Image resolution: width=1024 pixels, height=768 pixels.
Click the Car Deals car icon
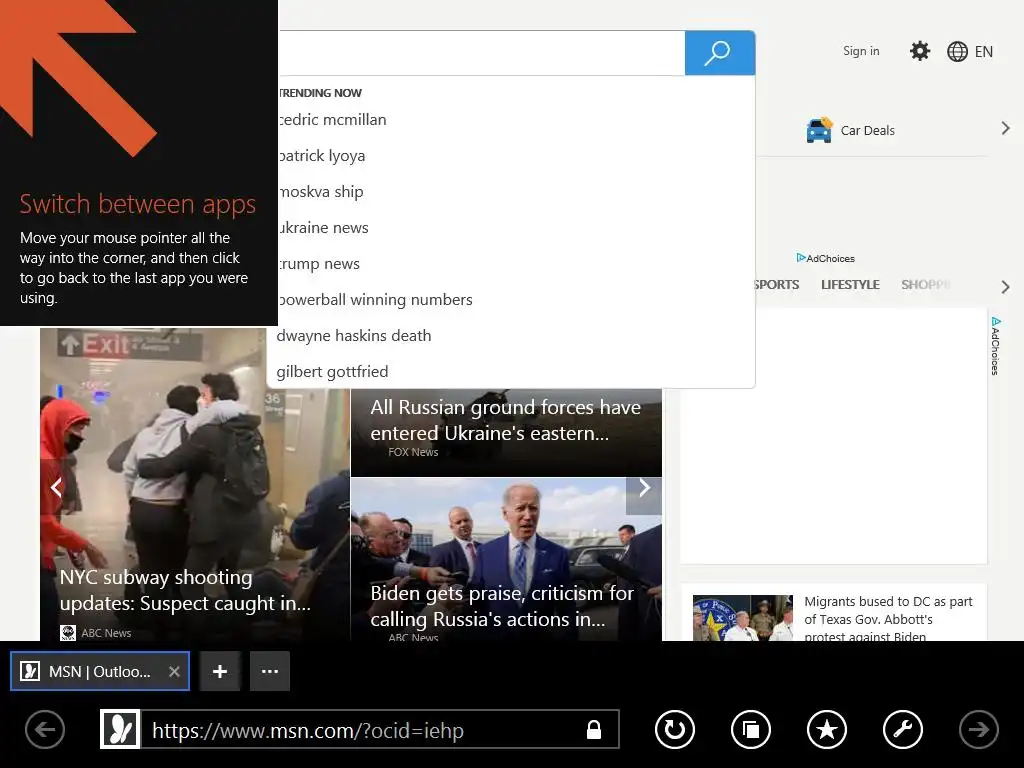point(819,130)
